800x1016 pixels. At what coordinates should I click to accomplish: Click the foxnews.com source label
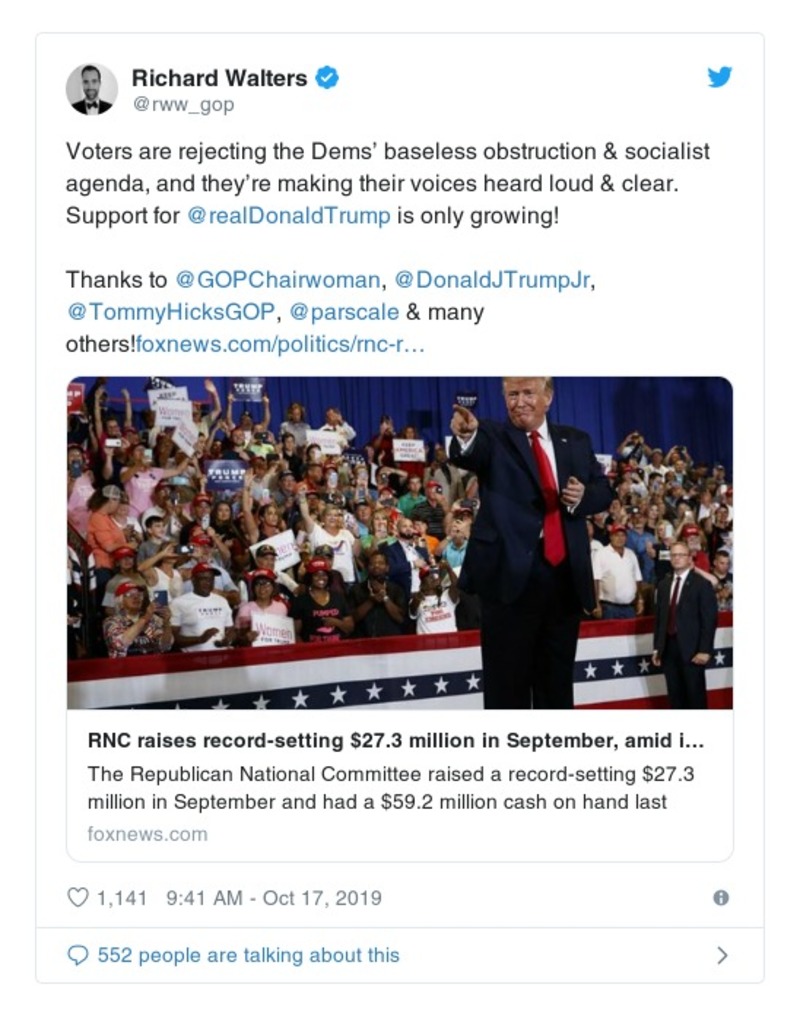[151, 832]
